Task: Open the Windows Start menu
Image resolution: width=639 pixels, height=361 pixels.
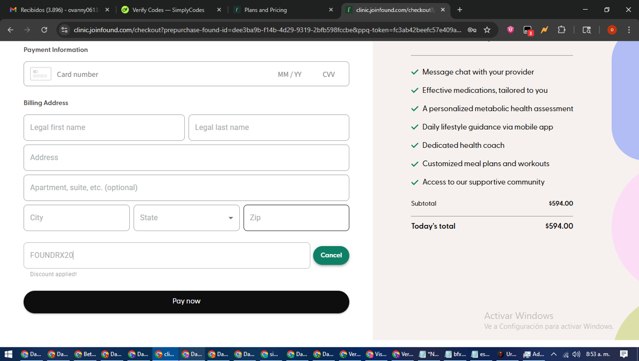Action: 8,354
